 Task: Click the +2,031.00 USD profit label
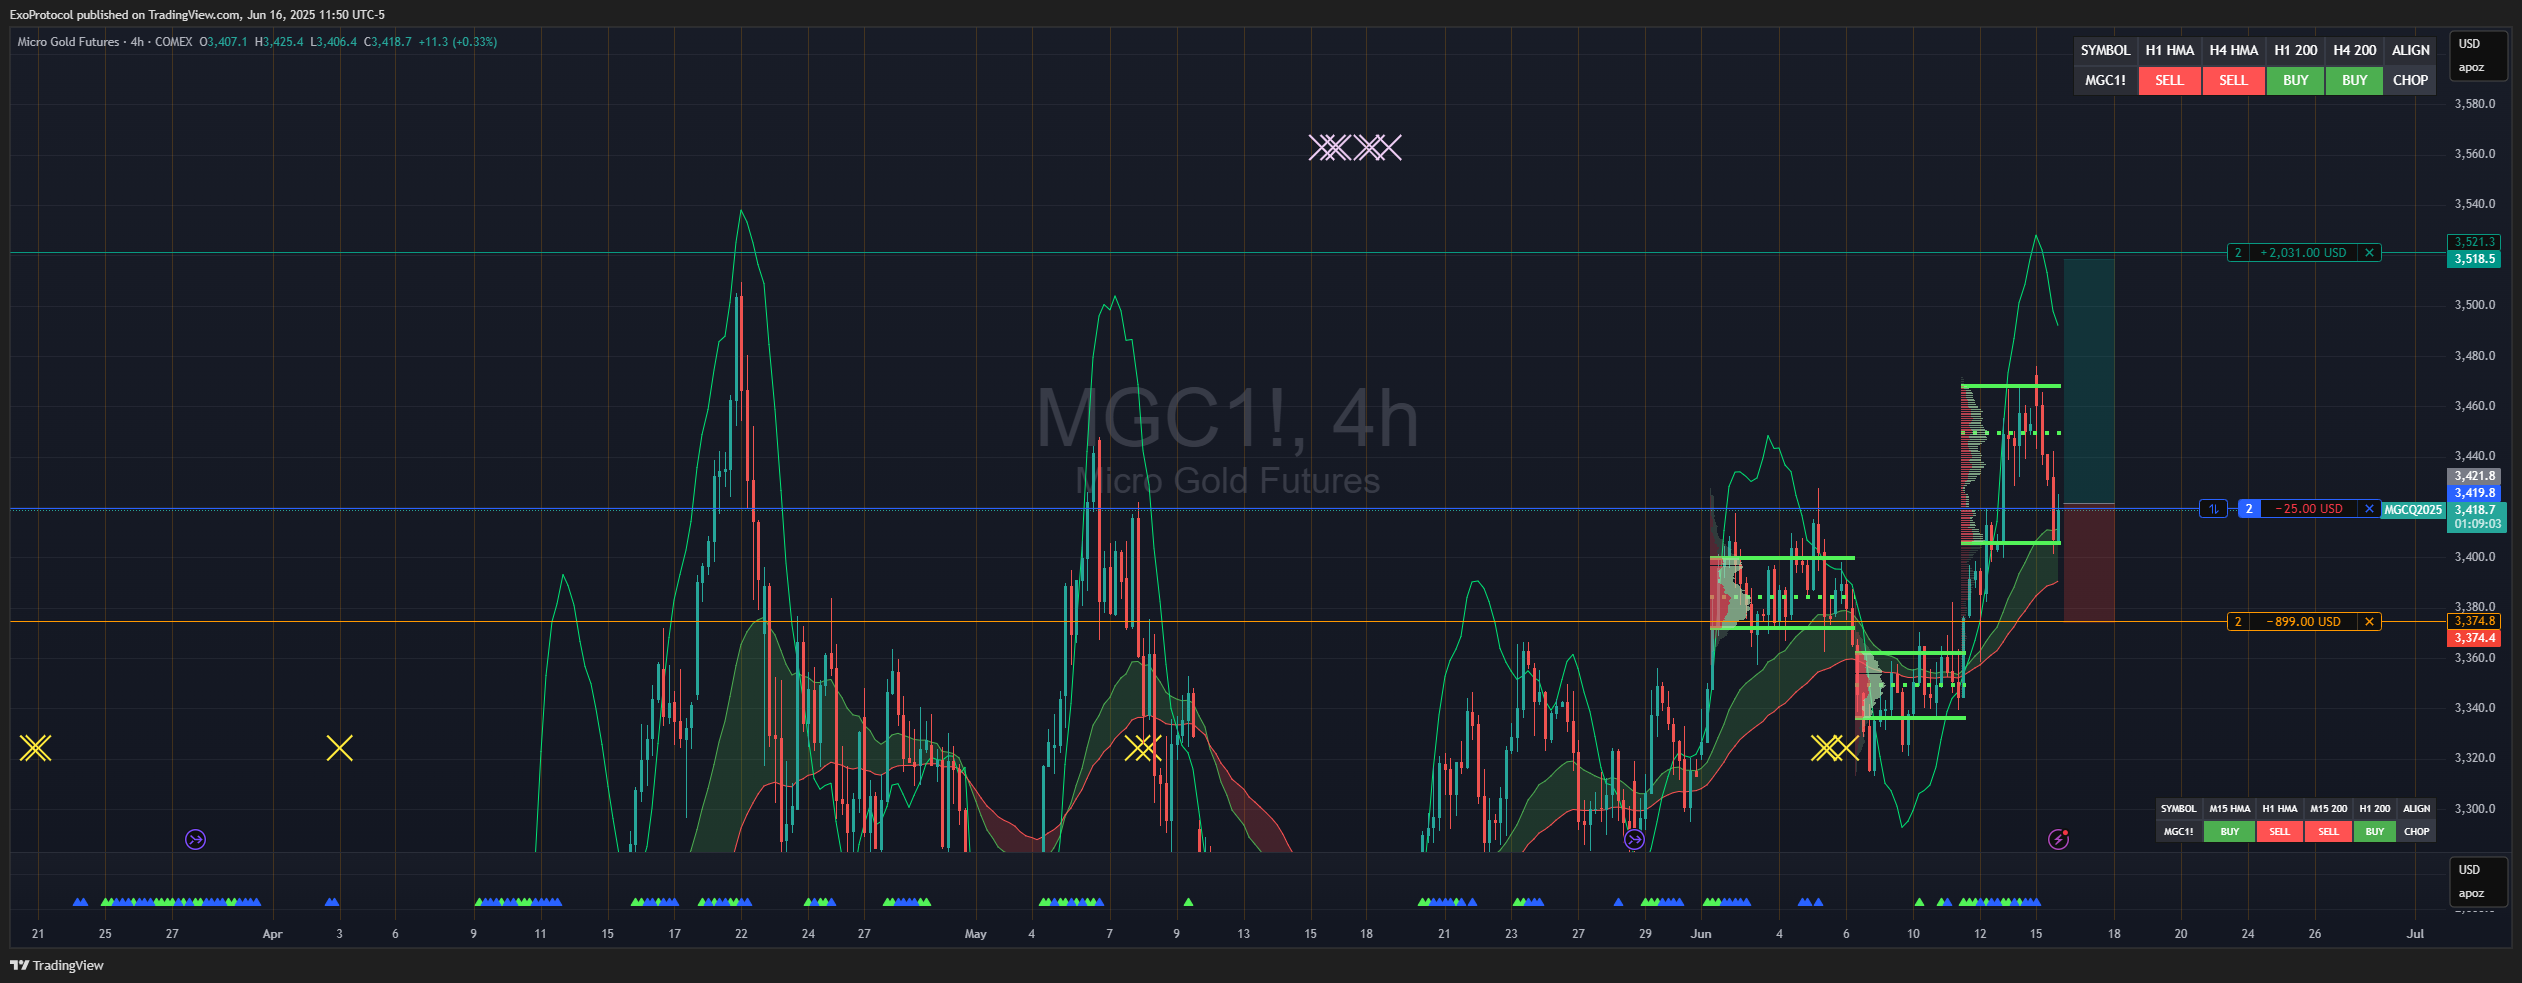click(2303, 253)
